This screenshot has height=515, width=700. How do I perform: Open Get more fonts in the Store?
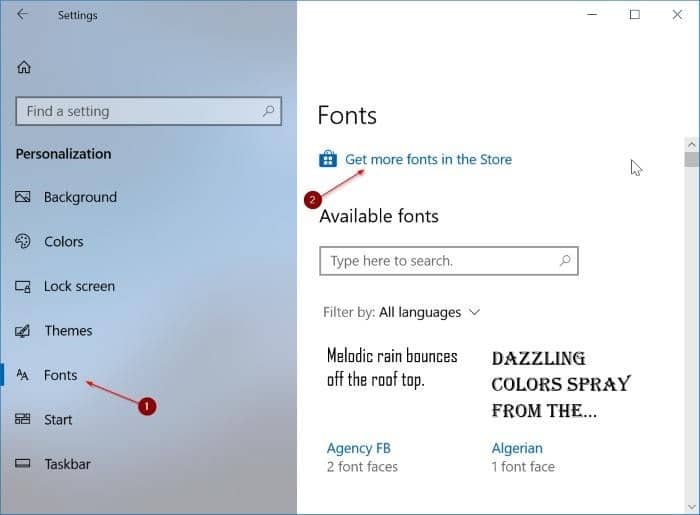coord(429,159)
